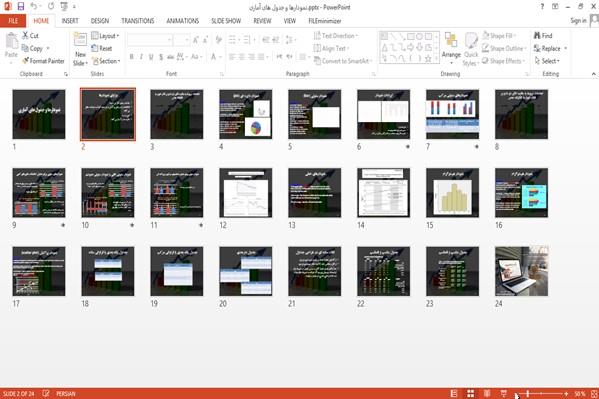Viewport: 599px width, 399px height.
Task: Select the rectangle shape in shapes gallery
Action: point(411,37)
